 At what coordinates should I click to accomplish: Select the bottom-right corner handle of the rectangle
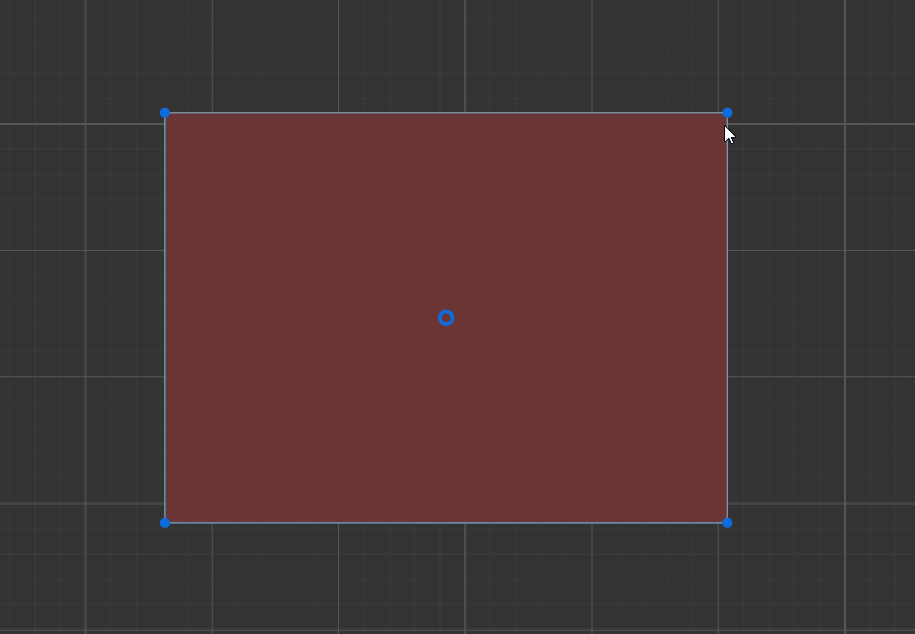[727, 522]
